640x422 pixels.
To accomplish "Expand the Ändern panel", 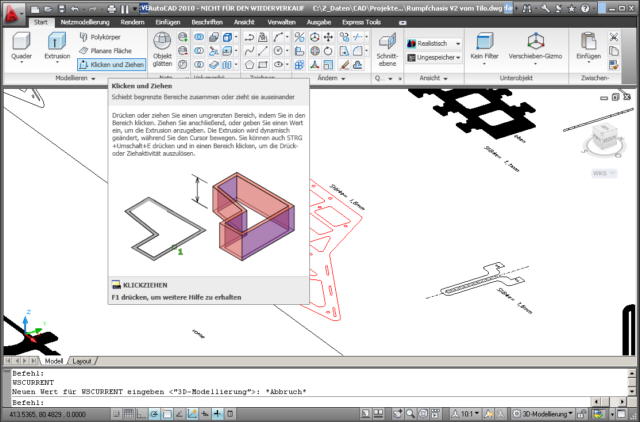I will tap(331, 78).
